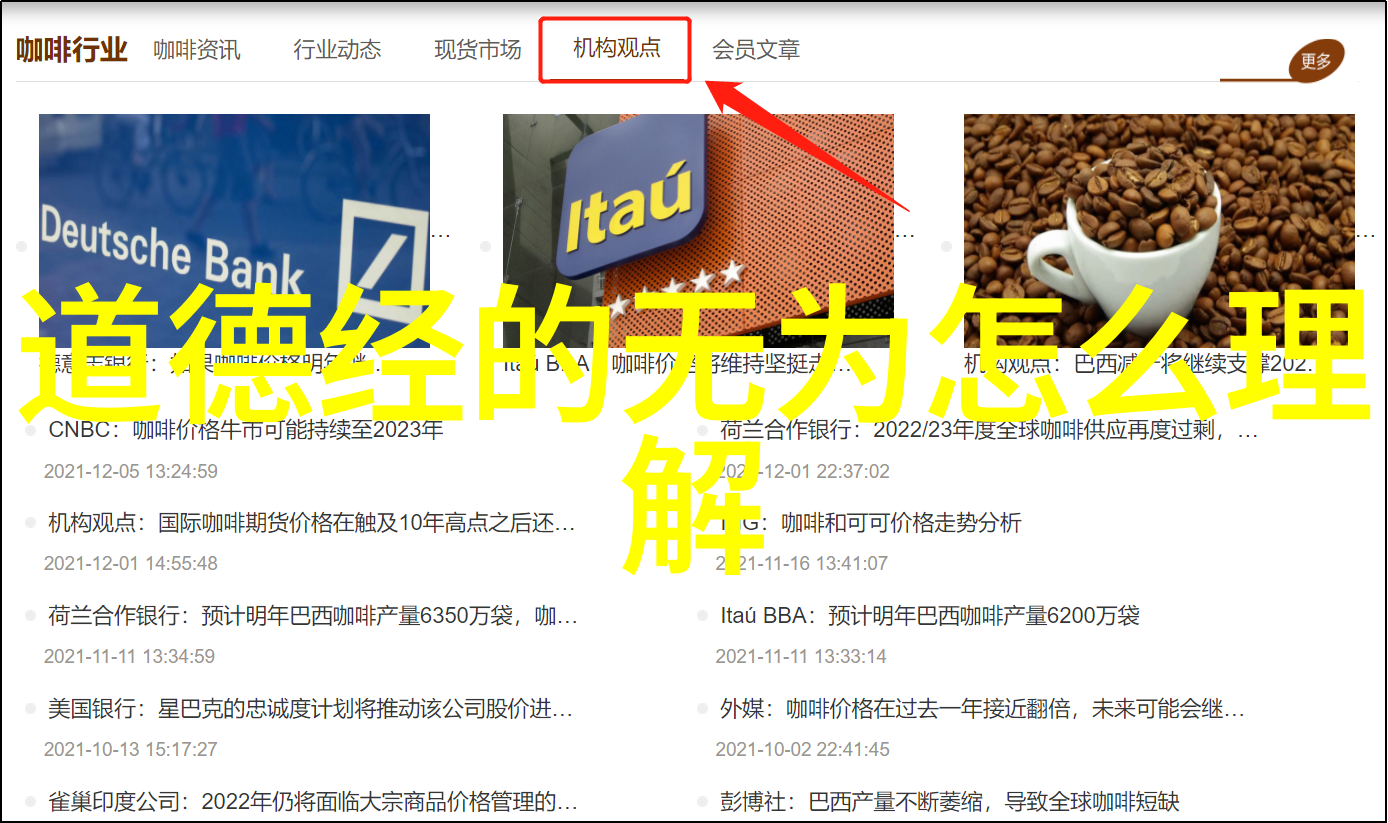Click the 更多 button
The height and width of the screenshot is (823, 1388).
pyautogui.click(x=1316, y=62)
